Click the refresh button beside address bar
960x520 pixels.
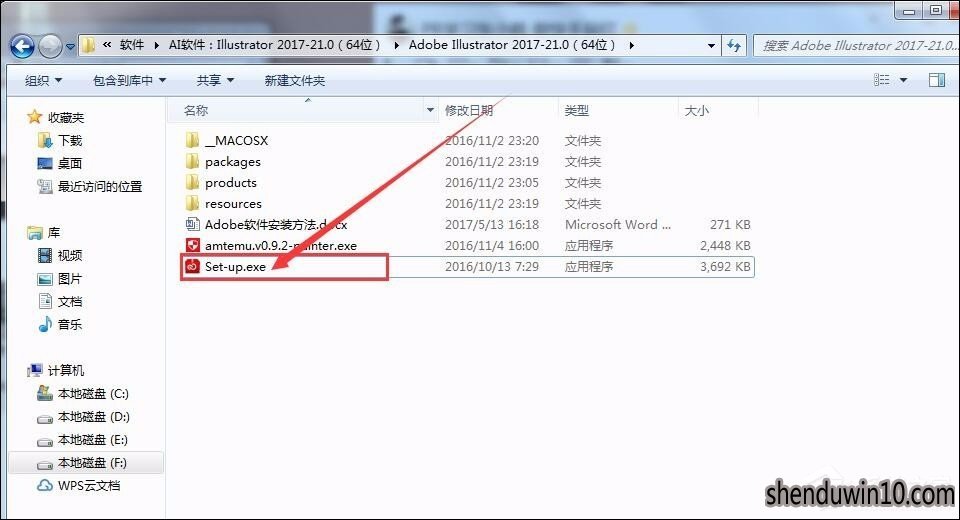(x=733, y=45)
